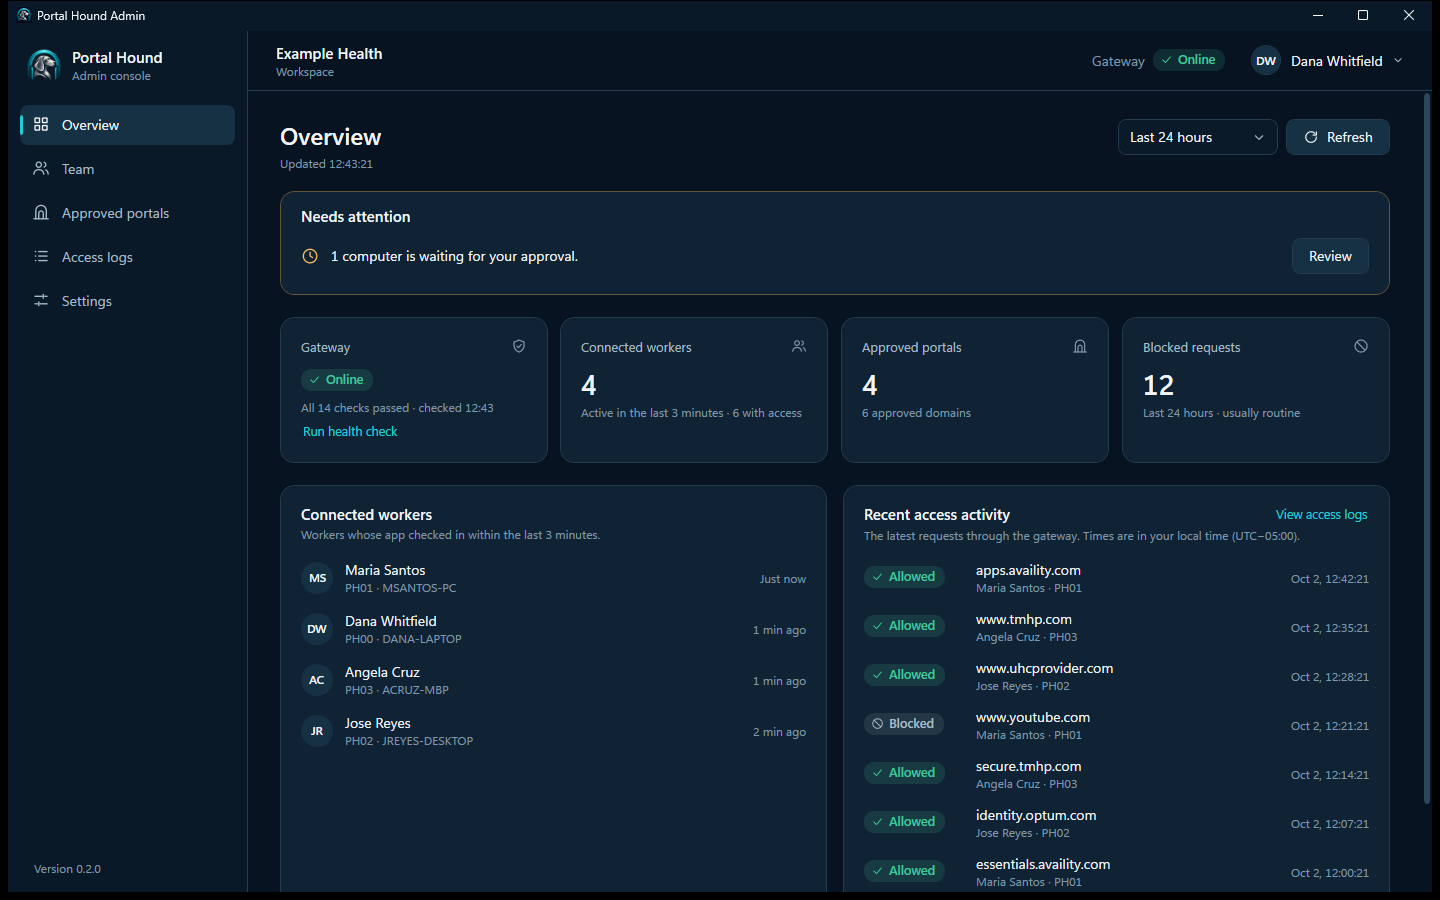The width and height of the screenshot is (1440, 900).
Task: Open Access logs in the sidebar
Action: coord(128,257)
